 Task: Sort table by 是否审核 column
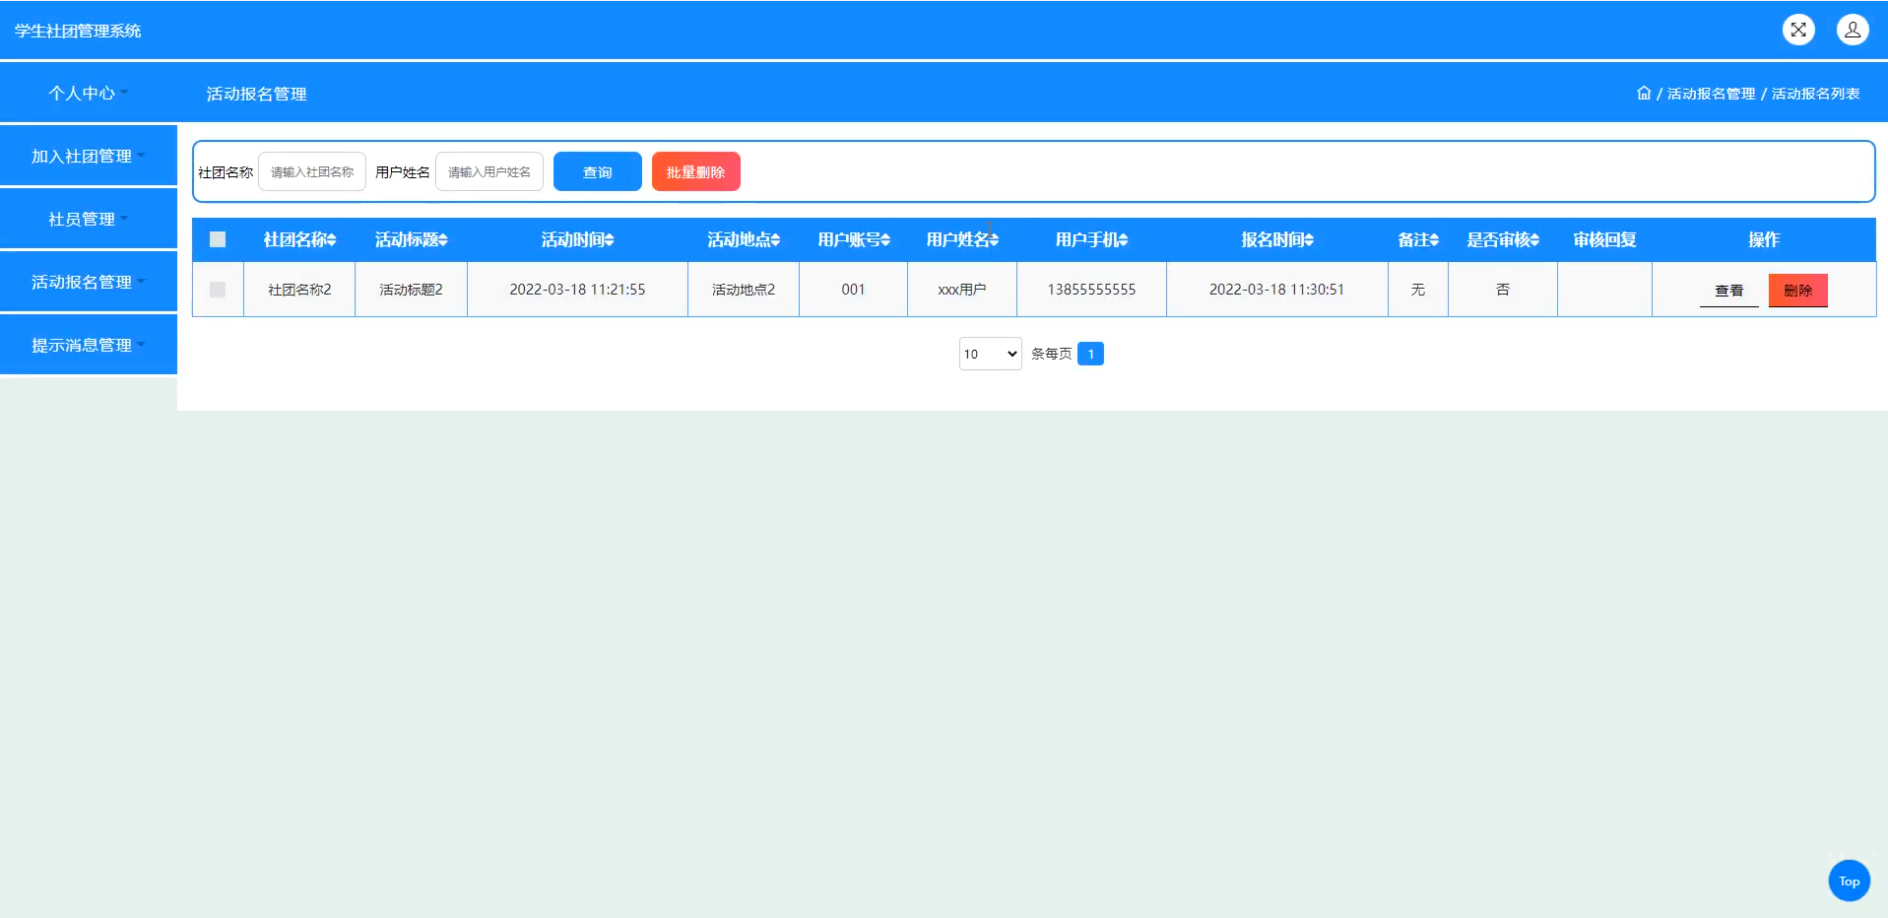coord(1503,240)
